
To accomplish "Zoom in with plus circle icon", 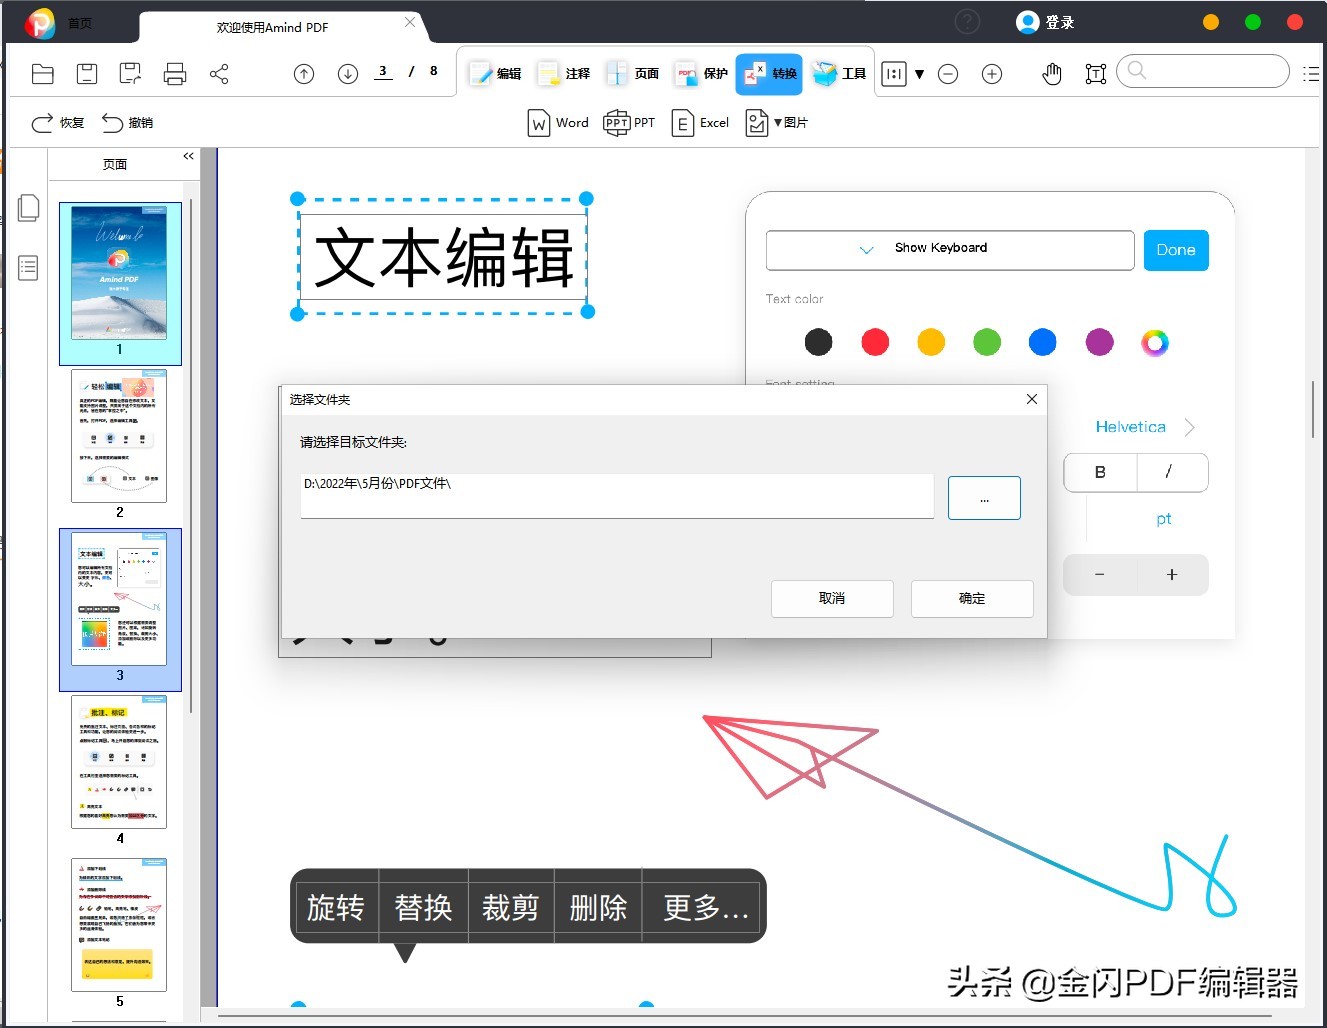I will 992,74.
